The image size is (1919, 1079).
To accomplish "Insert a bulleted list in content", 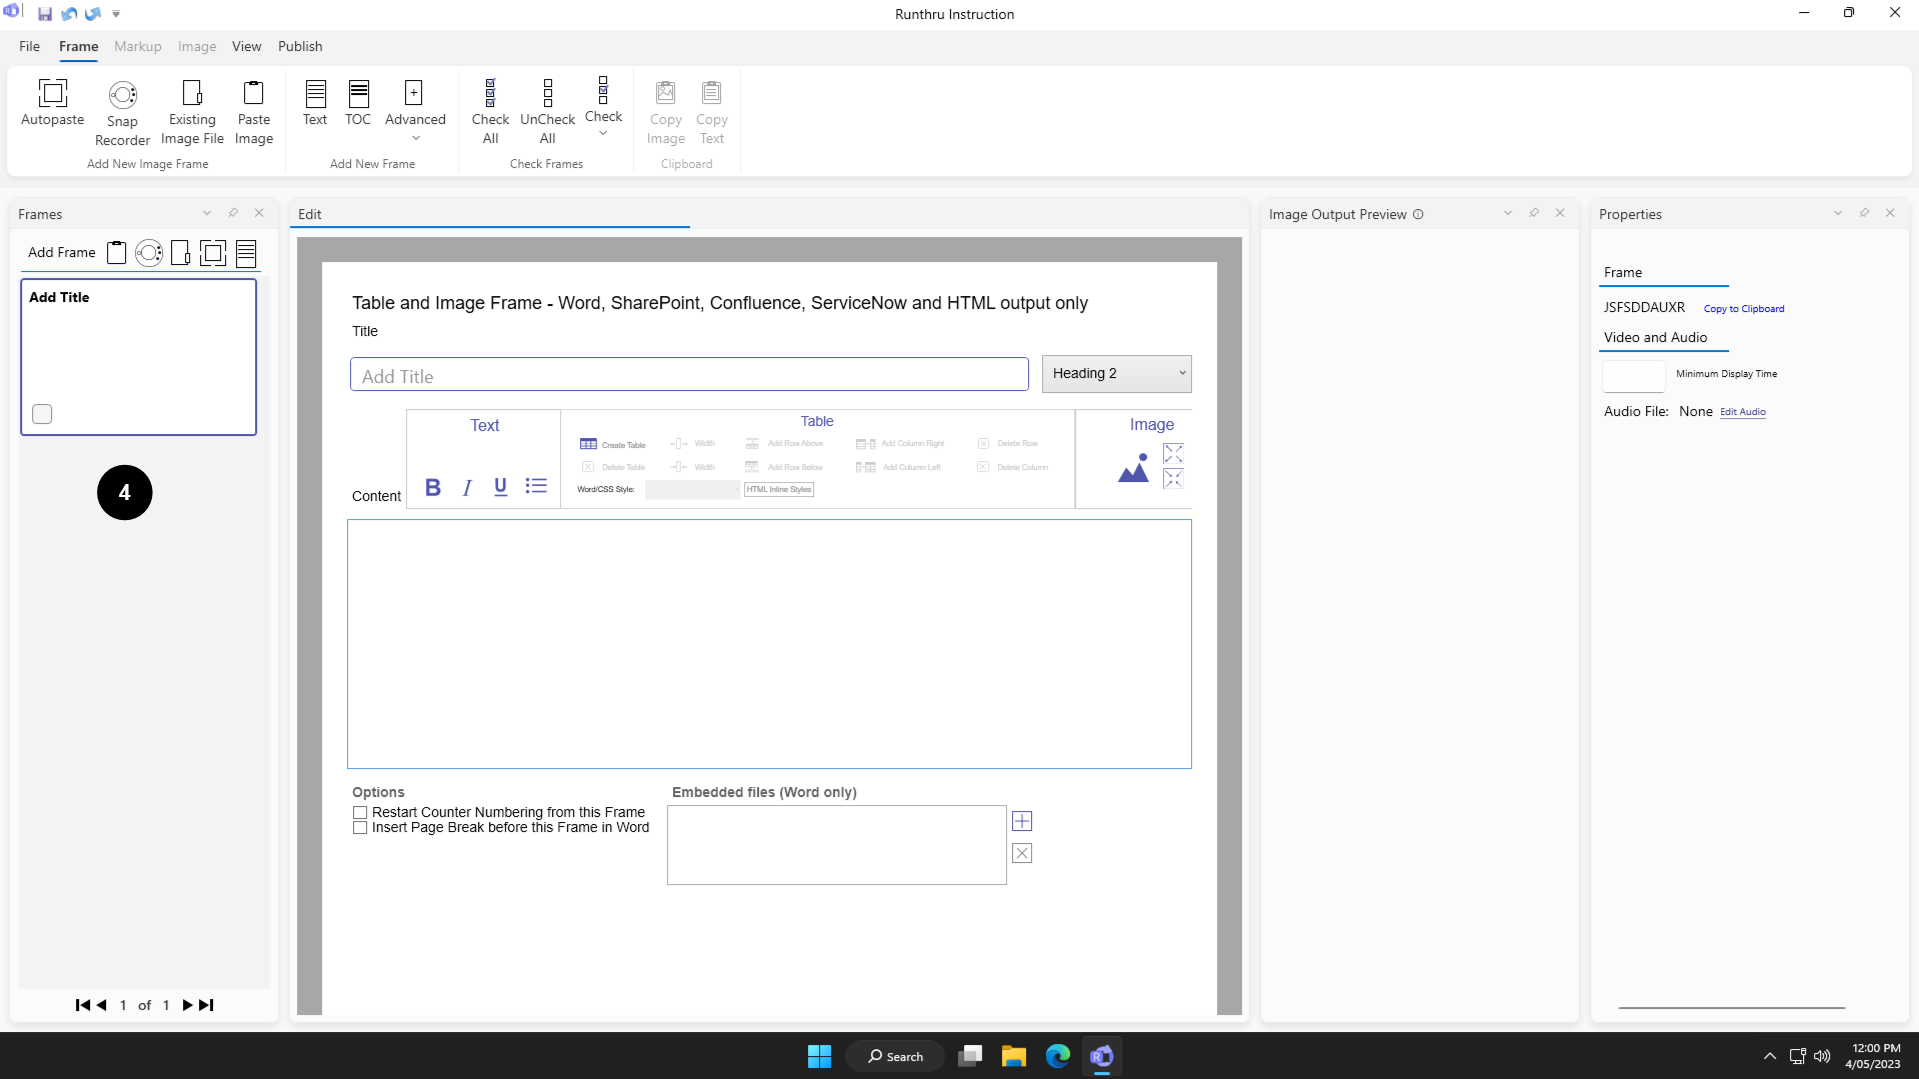I will [x=536, y=486].
